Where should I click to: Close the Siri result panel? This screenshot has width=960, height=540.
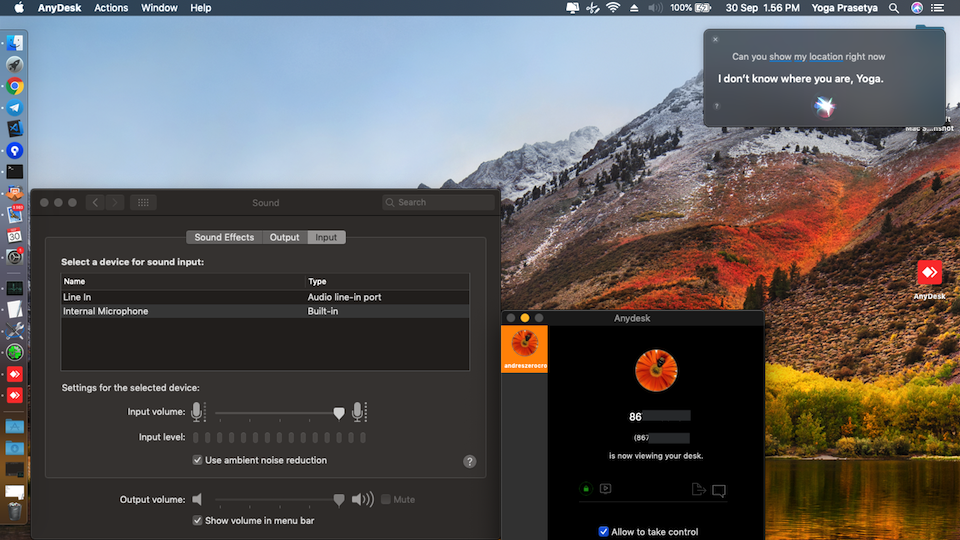coord(715,39)
